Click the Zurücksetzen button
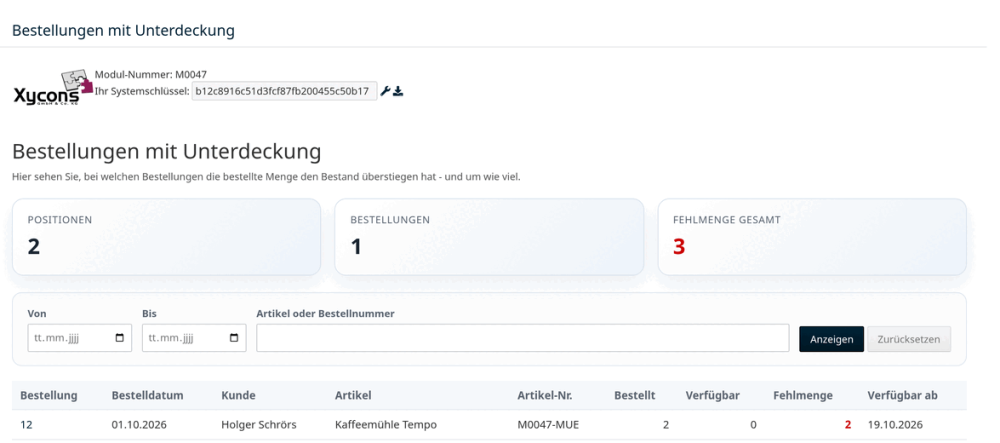 coord(909,339)
